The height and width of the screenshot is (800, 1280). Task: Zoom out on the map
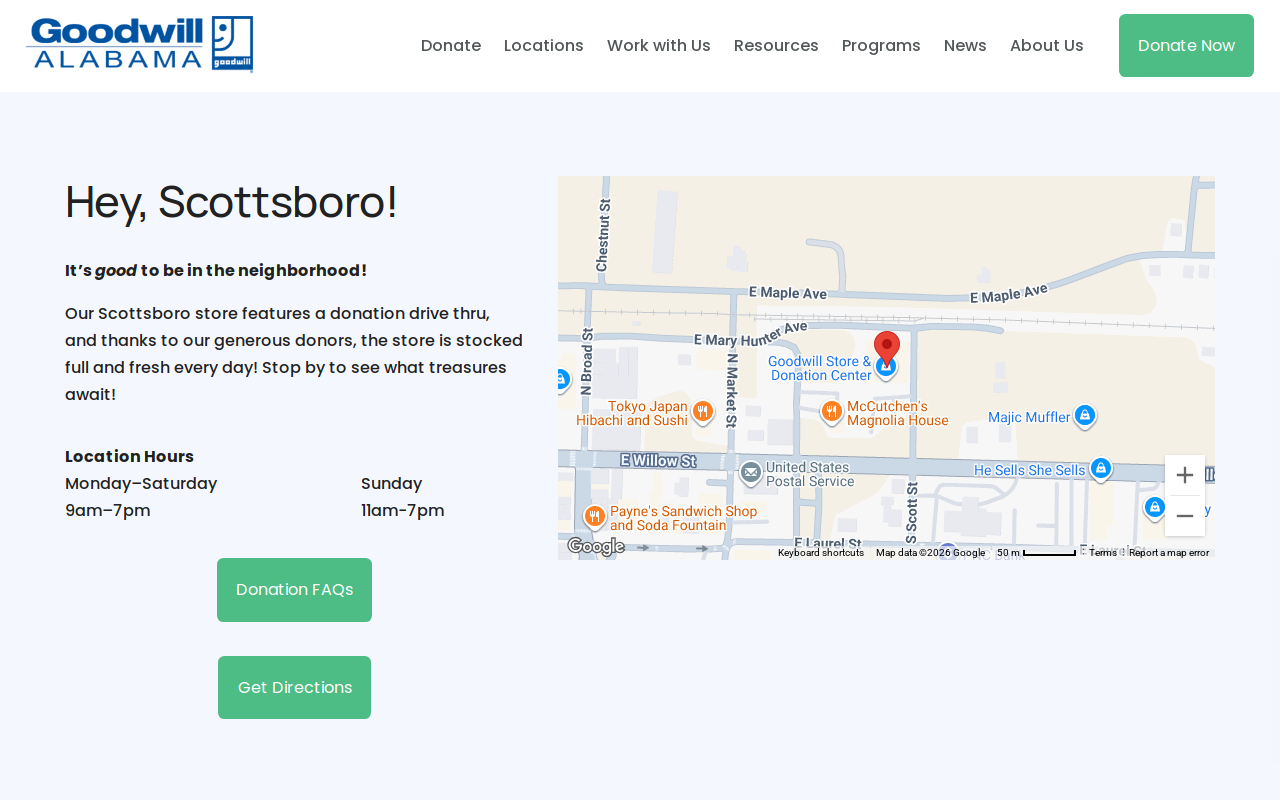pyautogui.click(x=1185, y=516)
